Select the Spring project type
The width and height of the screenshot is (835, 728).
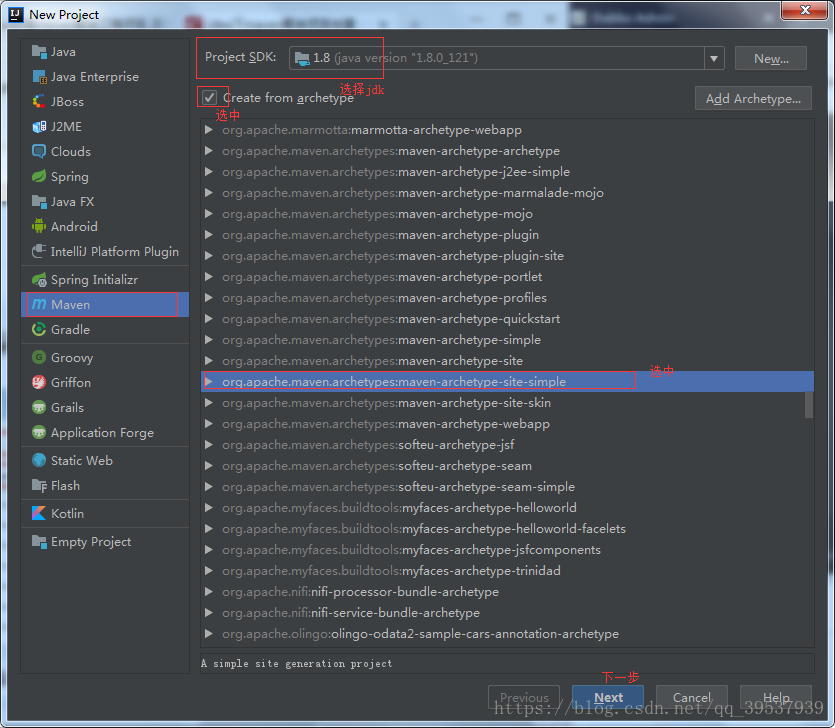click(x=105, y=177)
